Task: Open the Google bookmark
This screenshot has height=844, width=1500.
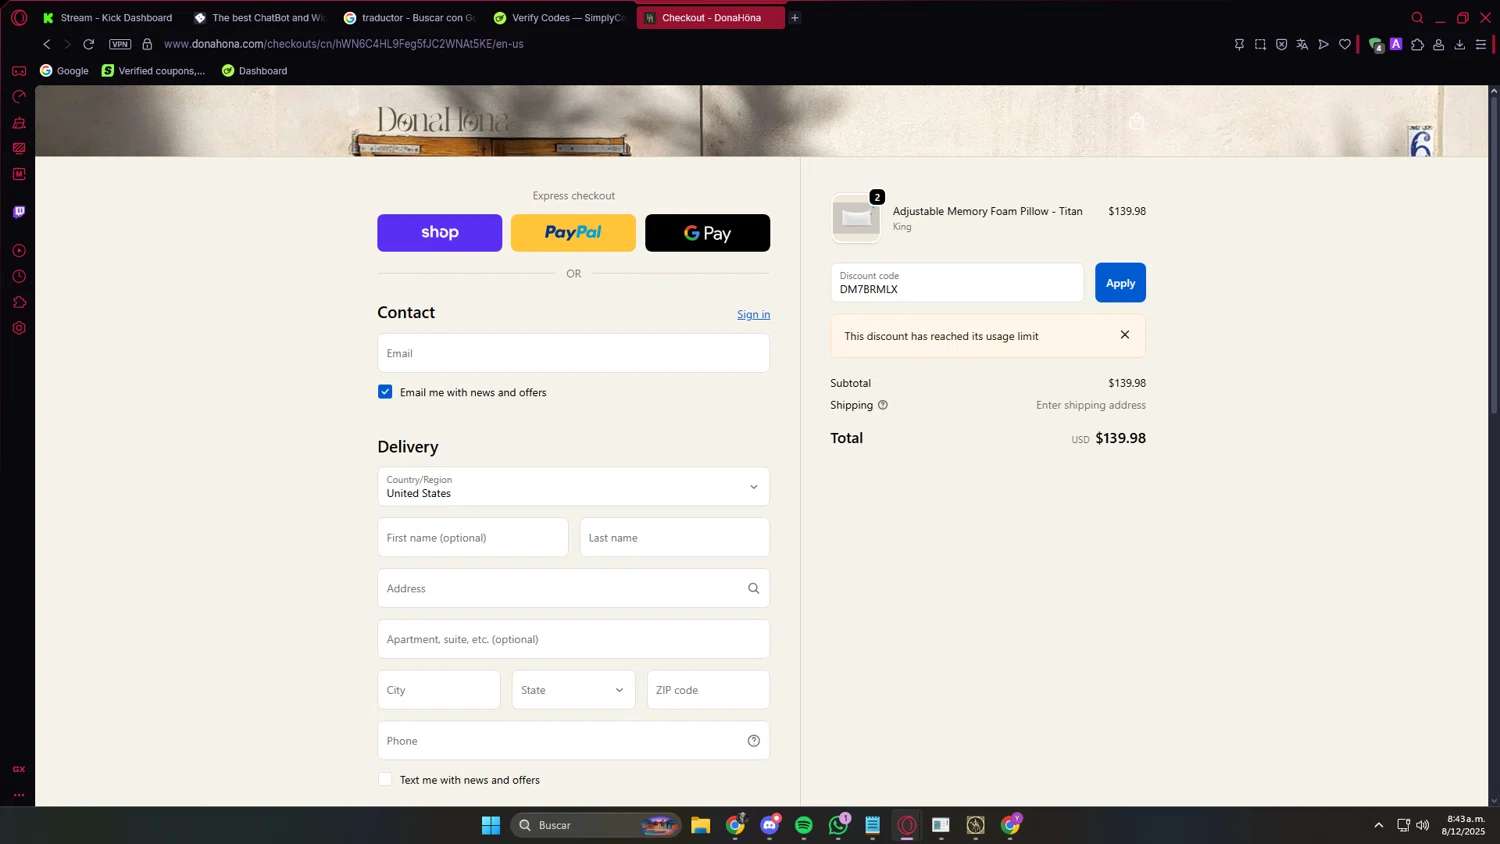Action: point(64,71)
